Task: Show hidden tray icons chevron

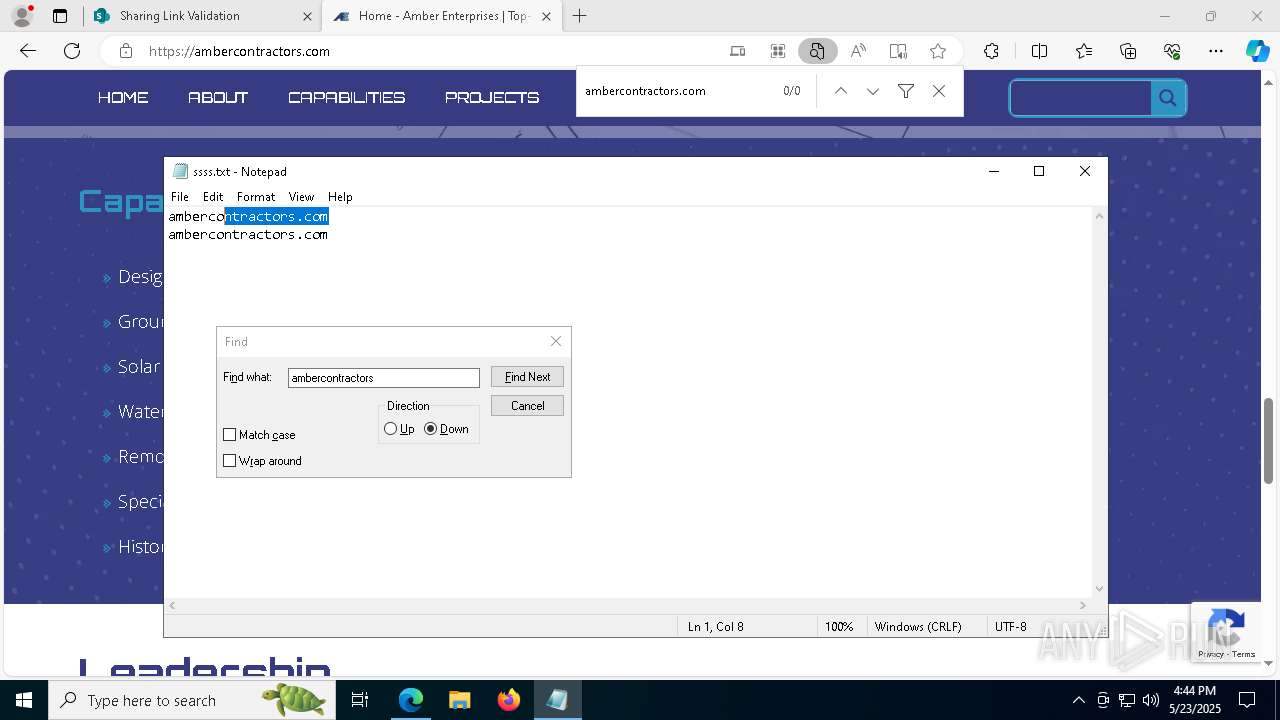Action: coord(1078,700)
